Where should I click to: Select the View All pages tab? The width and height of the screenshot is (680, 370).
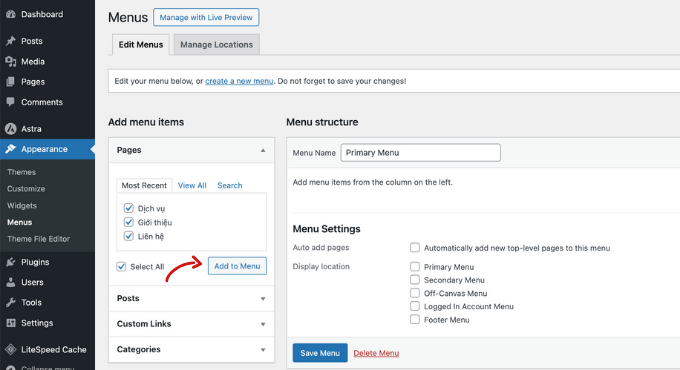coord(192,185)
